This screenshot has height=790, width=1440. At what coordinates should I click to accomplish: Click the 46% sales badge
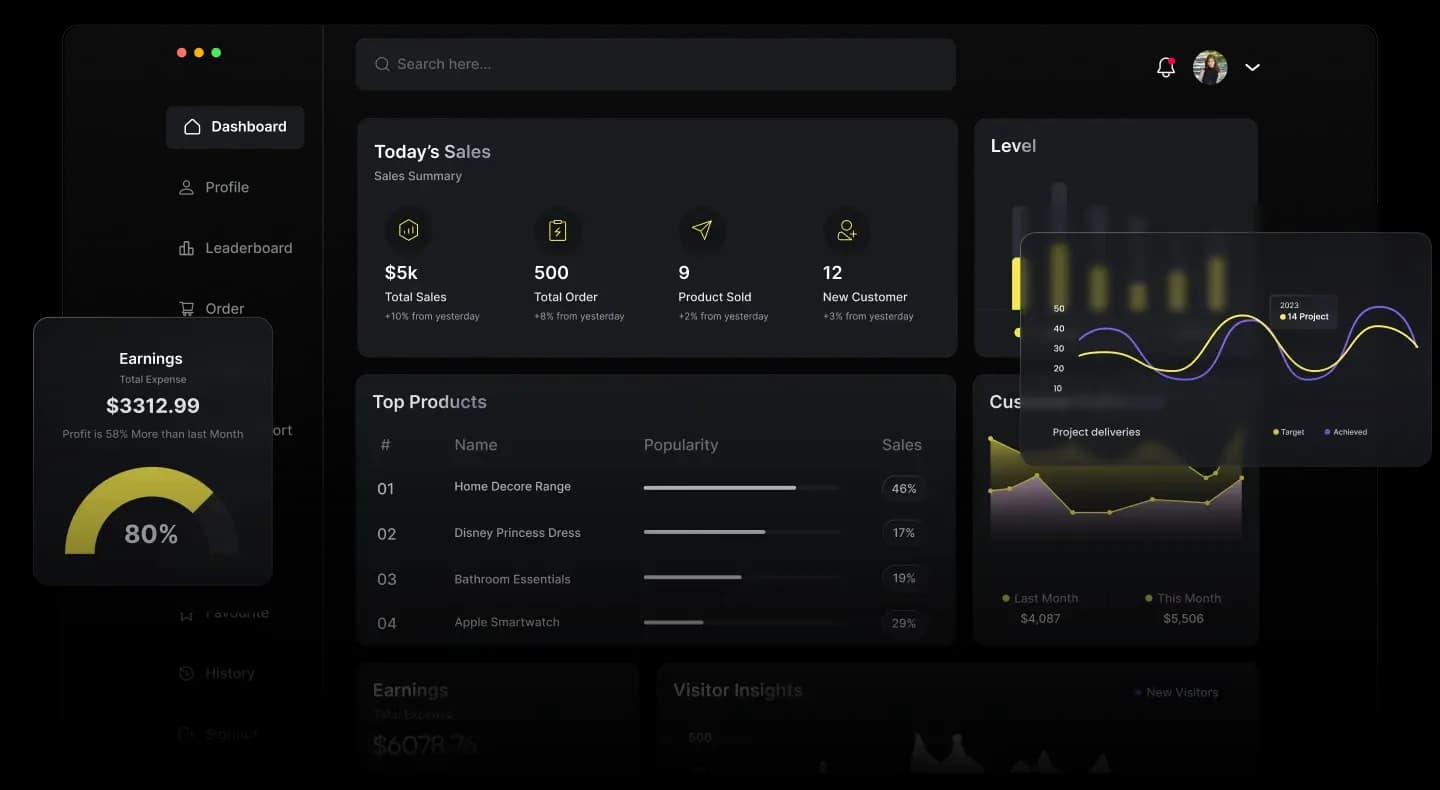click(x=904, y=489)
